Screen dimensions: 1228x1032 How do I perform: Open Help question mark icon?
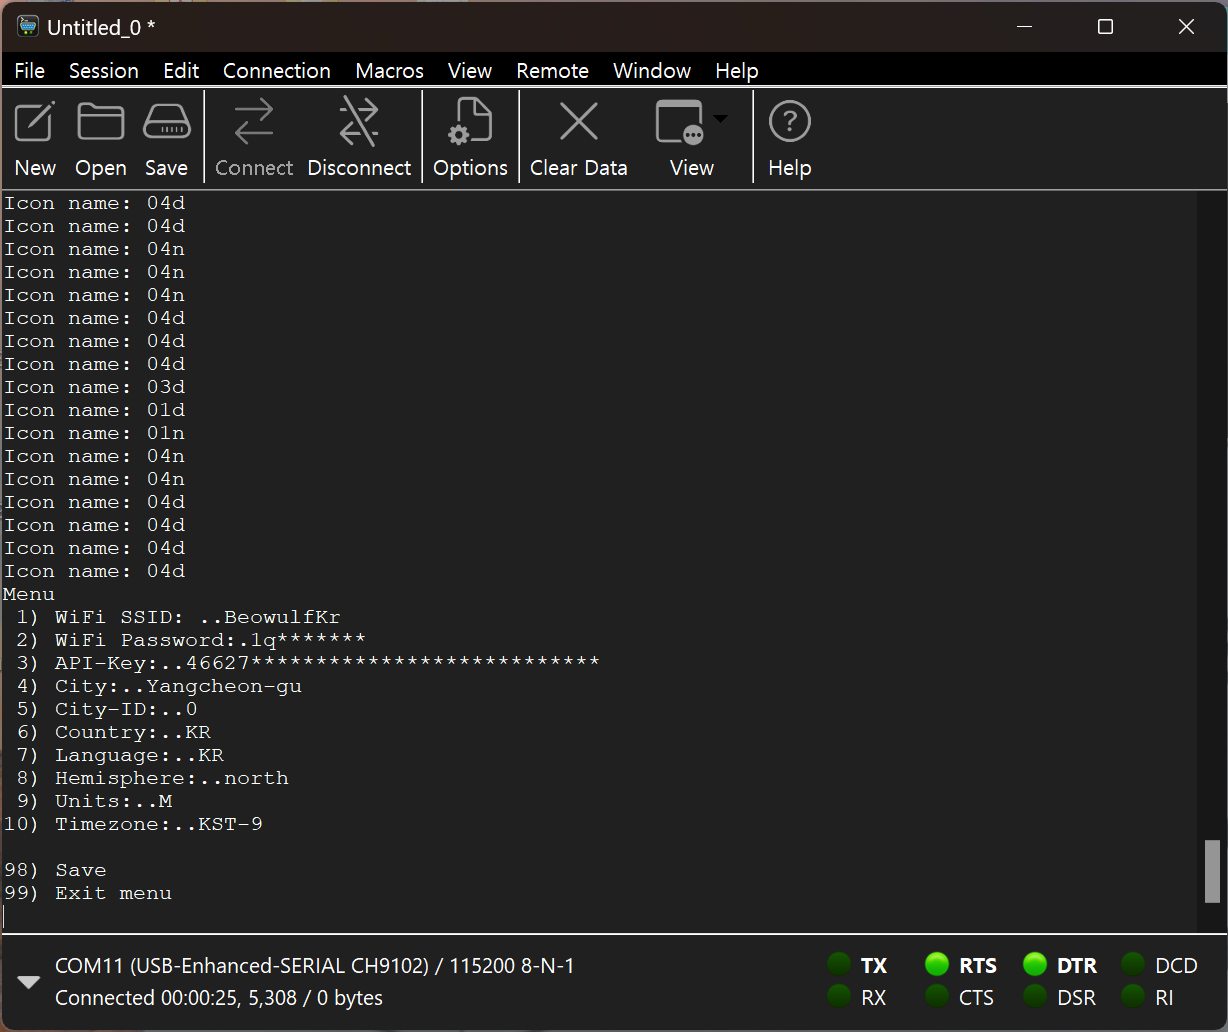click(x=789, y=122)
